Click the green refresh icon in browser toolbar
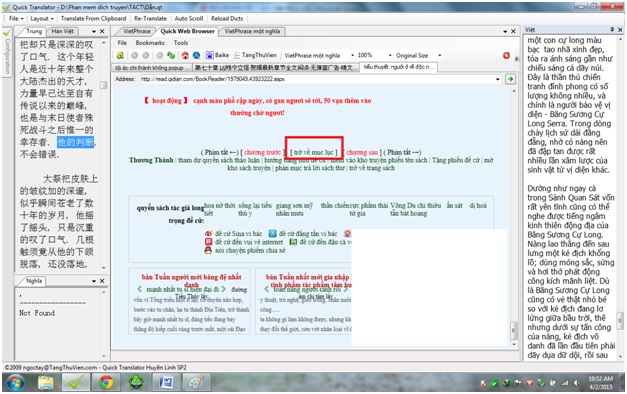The width and height of the screenshot is (627, 394). point(171,56)
